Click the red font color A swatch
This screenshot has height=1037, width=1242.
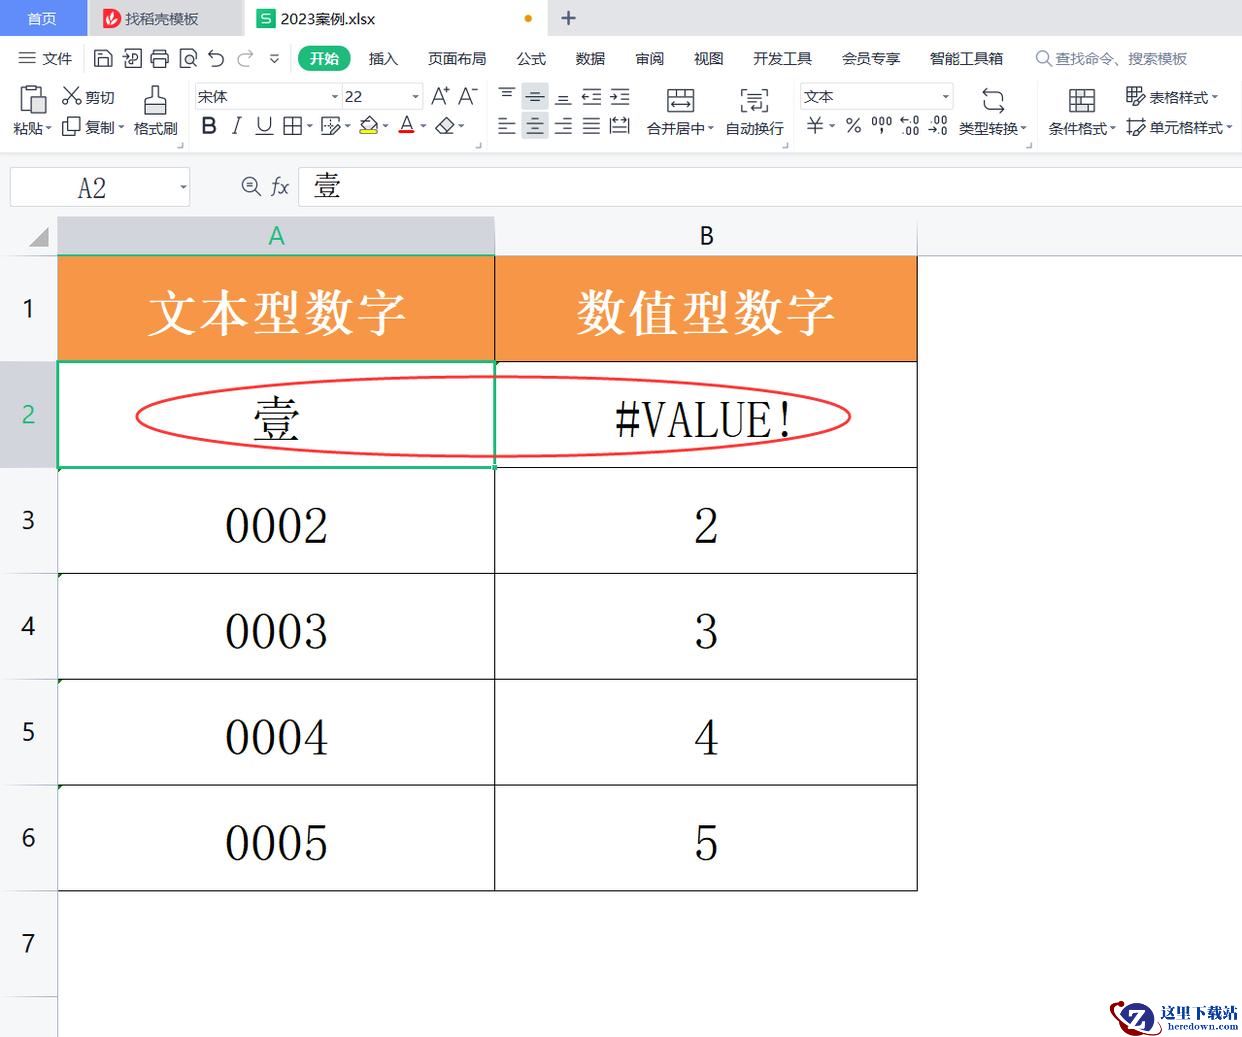[406, 126]
